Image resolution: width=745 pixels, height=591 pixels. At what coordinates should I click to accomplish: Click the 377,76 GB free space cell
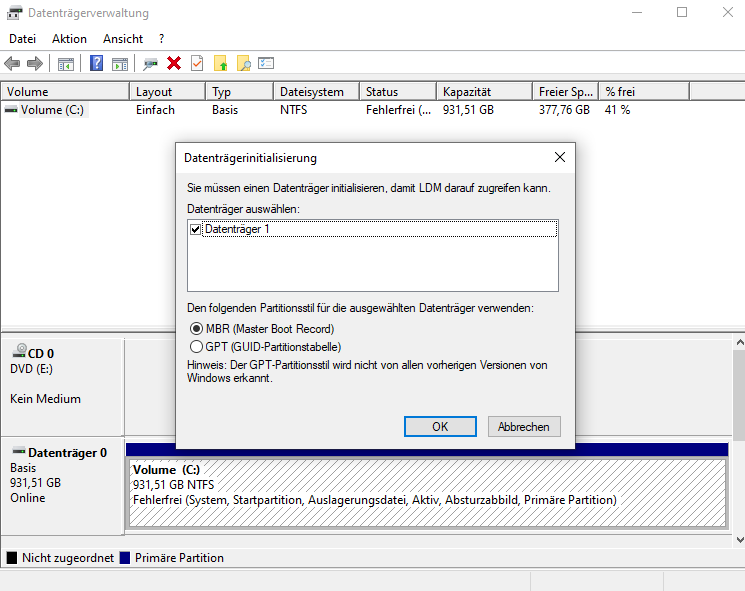click(x=564, y=110)
